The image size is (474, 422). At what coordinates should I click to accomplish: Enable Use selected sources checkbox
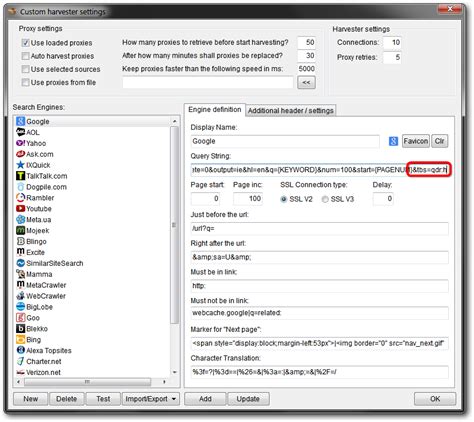25,69
